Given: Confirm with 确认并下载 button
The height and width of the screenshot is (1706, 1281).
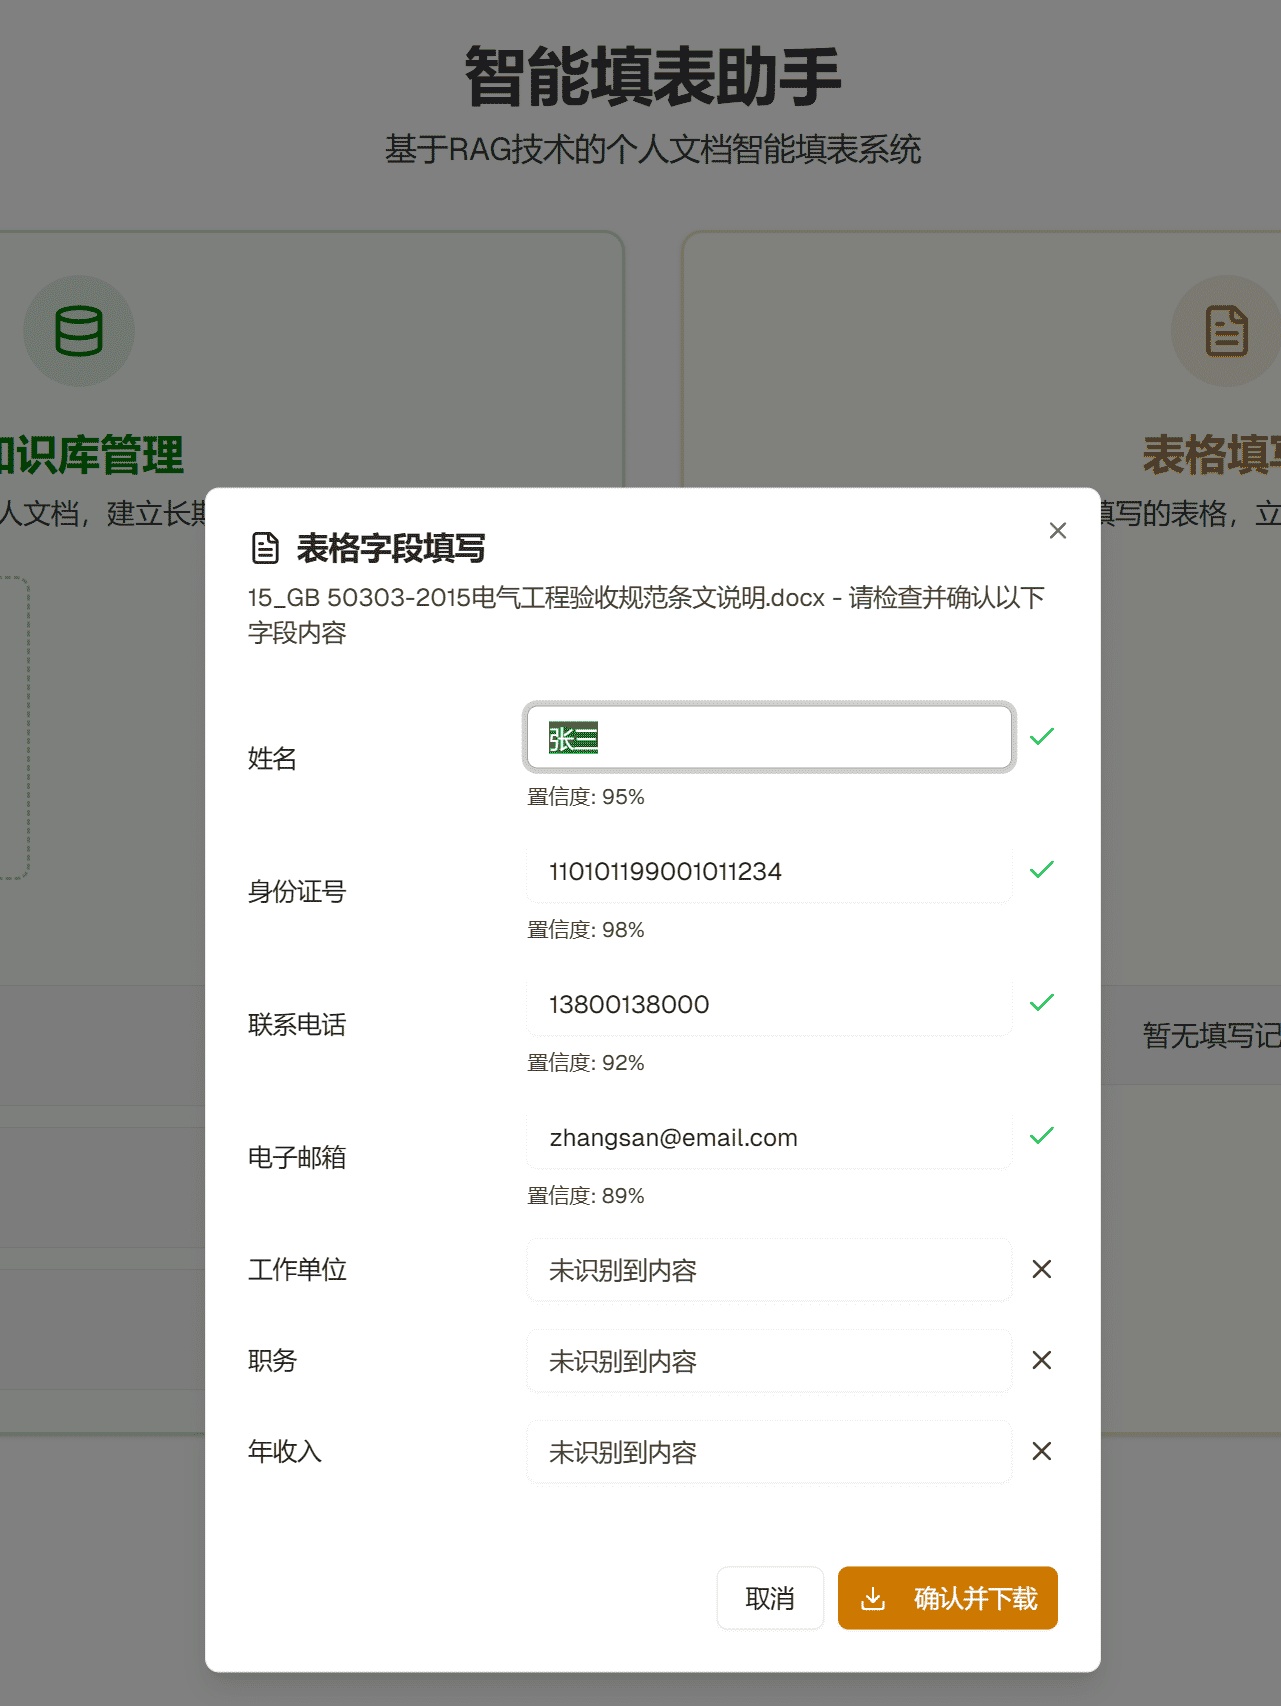Looking at the screenshot, I should [x=948, y=1598].
